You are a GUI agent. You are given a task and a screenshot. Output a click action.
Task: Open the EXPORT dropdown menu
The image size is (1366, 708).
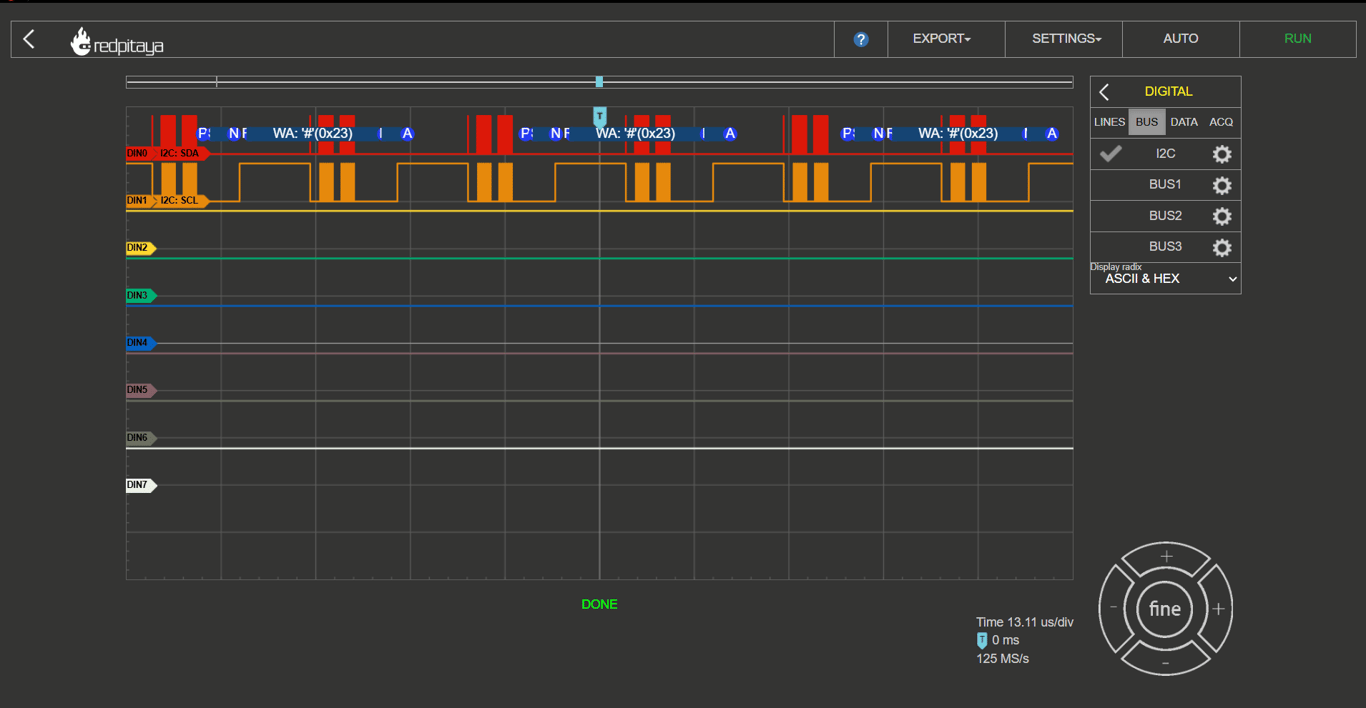[x=942, y=39]
